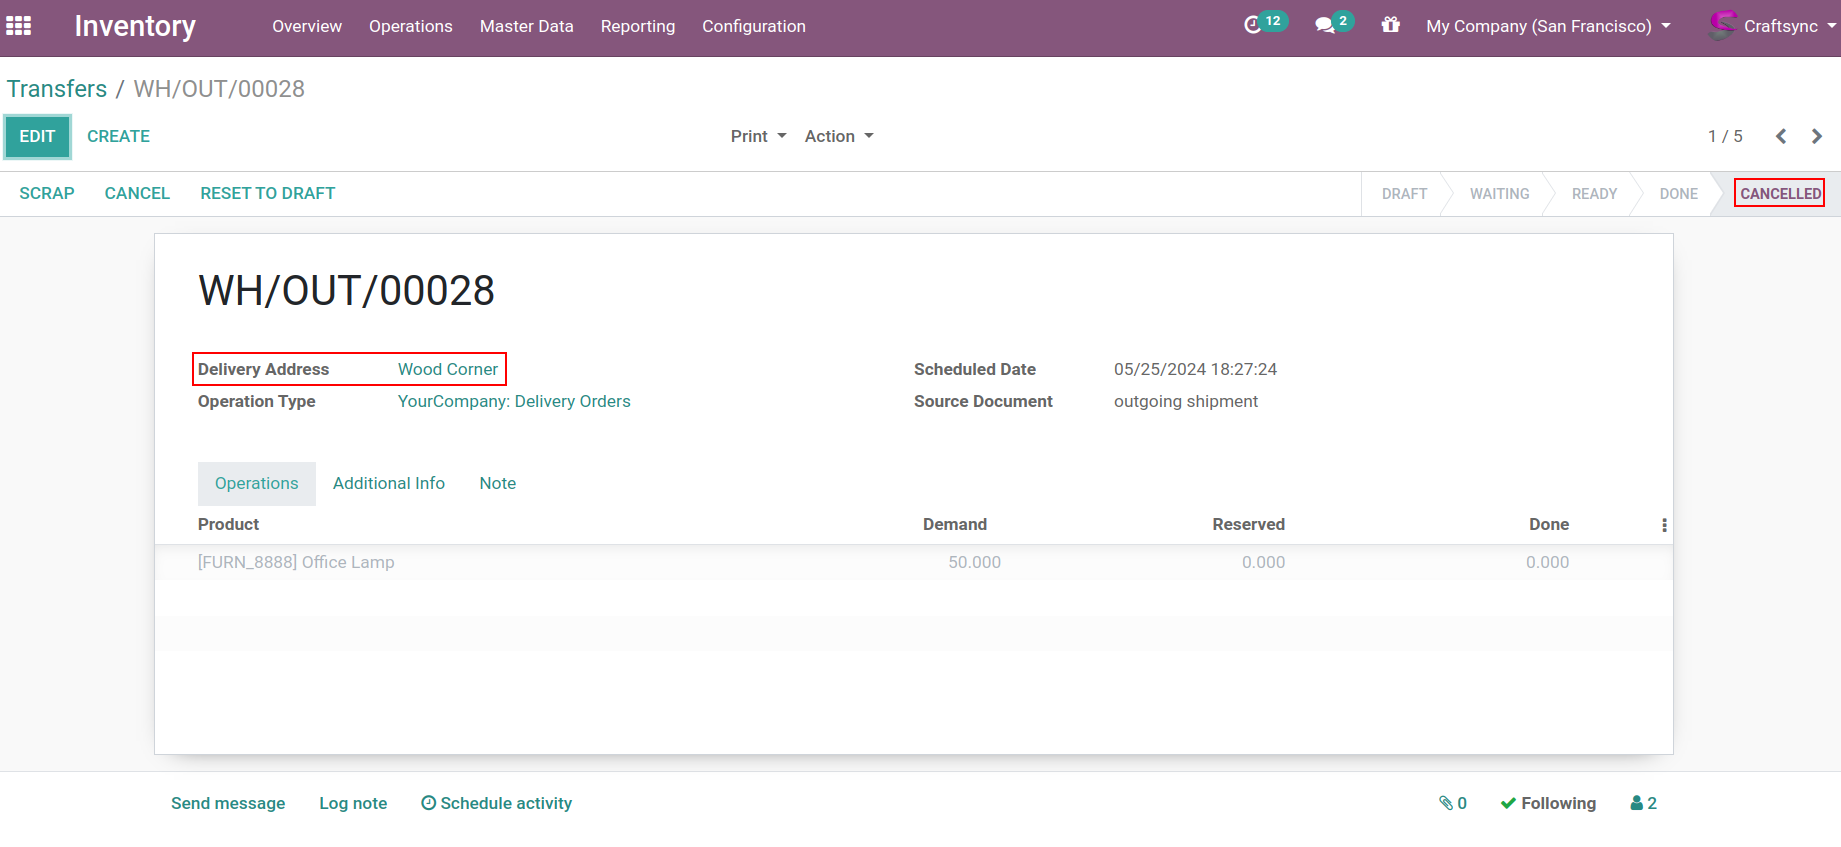Click Reset to Draft button

click(x=267, y=193)
